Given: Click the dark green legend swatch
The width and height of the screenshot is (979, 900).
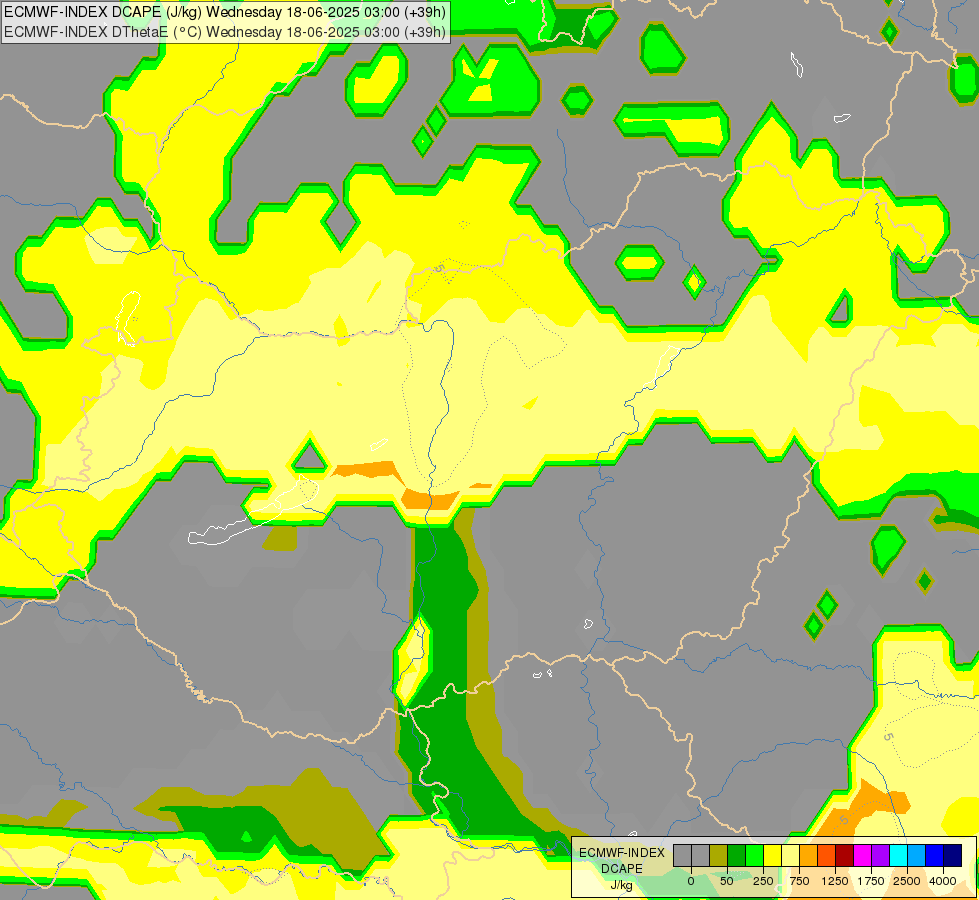Looking at the screenshot, I should point(737,856).
